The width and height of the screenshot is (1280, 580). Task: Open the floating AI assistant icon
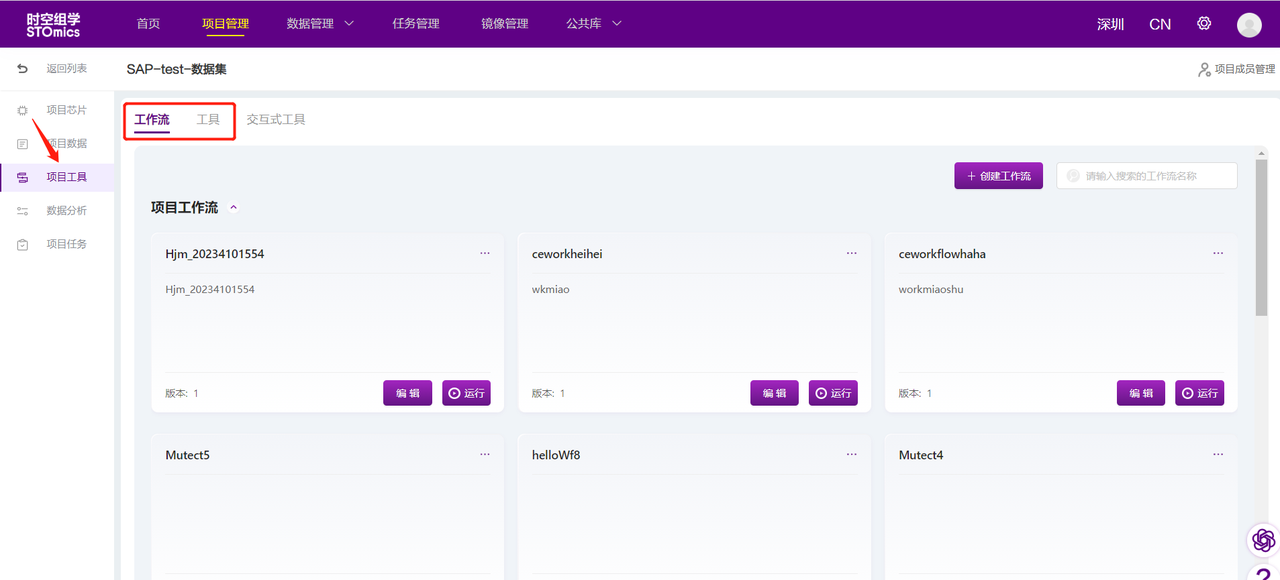(x=1264, y=540)
